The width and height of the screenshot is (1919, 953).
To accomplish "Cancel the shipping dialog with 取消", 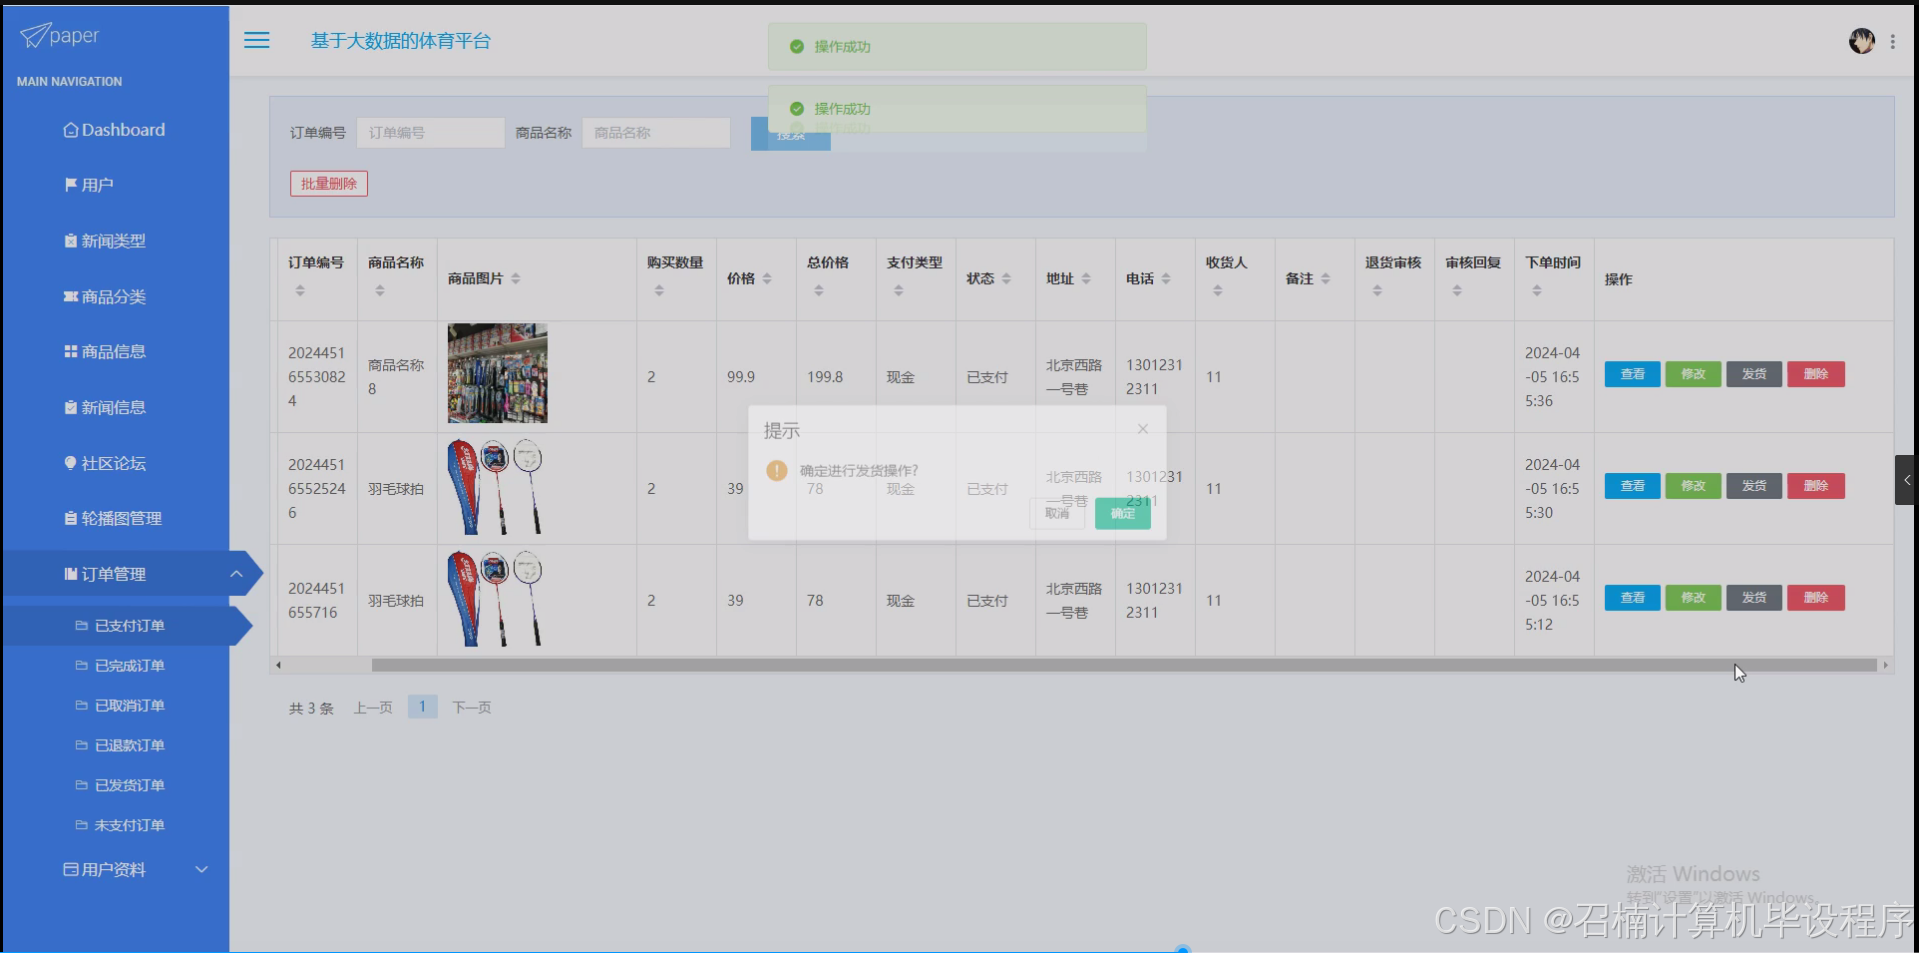I will point(1057,514).
